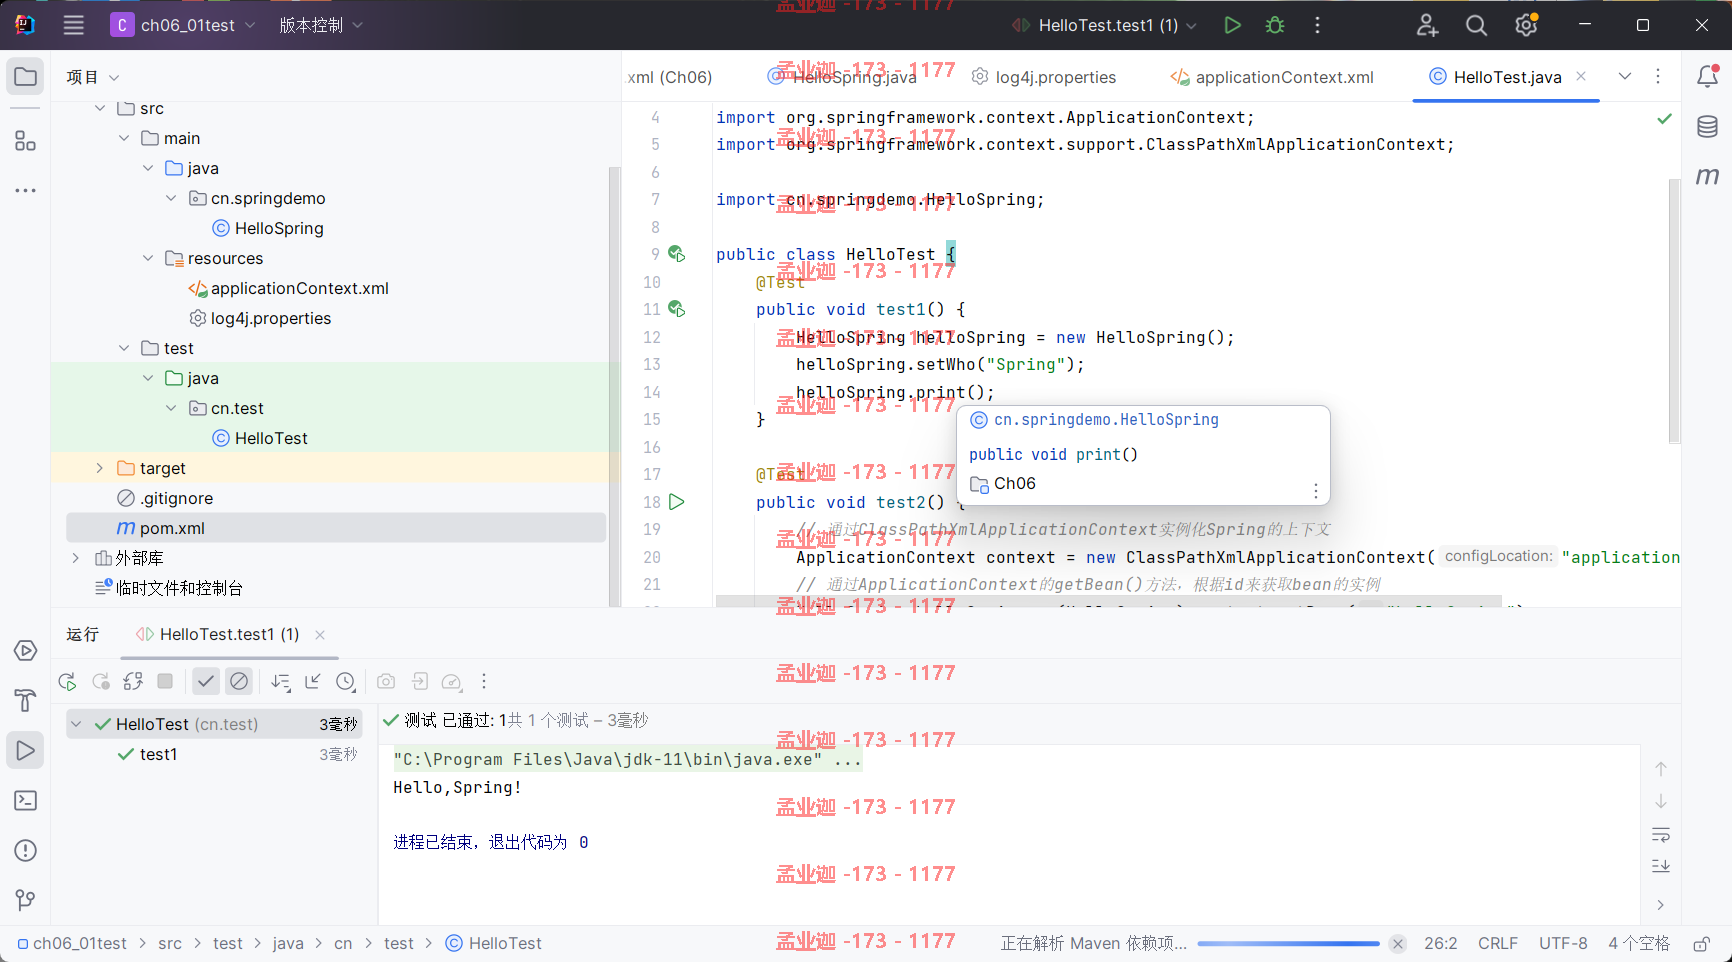The width and height of the screenshot is (1732, 962).
Task: Select the pom.xml (Ch06) tab
Action: (668, 77)
